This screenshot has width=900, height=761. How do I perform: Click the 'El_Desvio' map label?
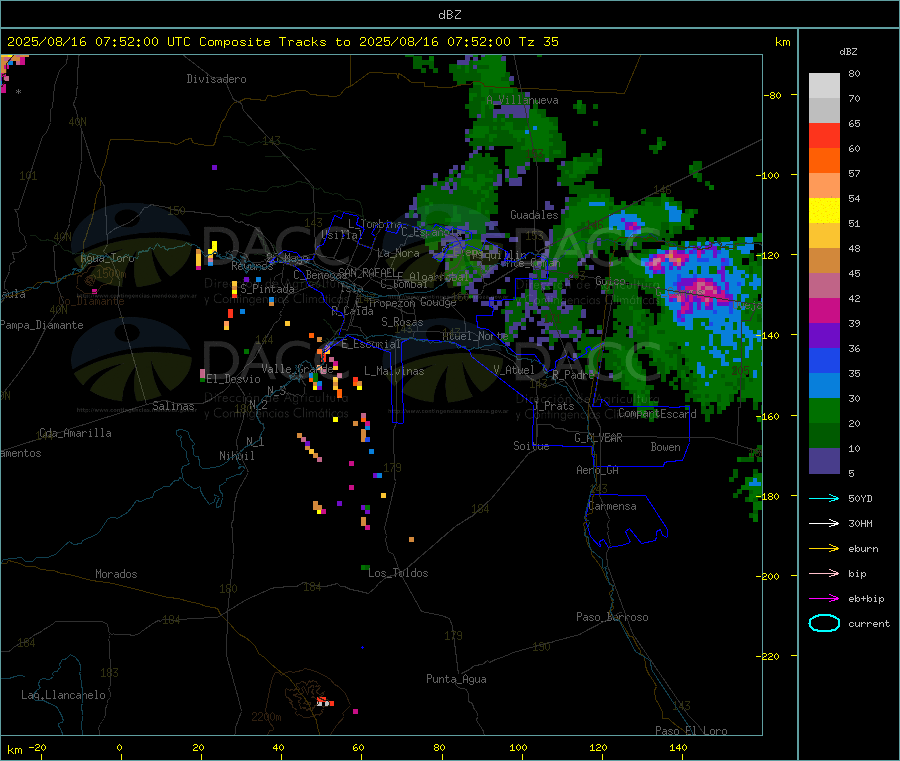pyautogui.click(x=234, y=379)
